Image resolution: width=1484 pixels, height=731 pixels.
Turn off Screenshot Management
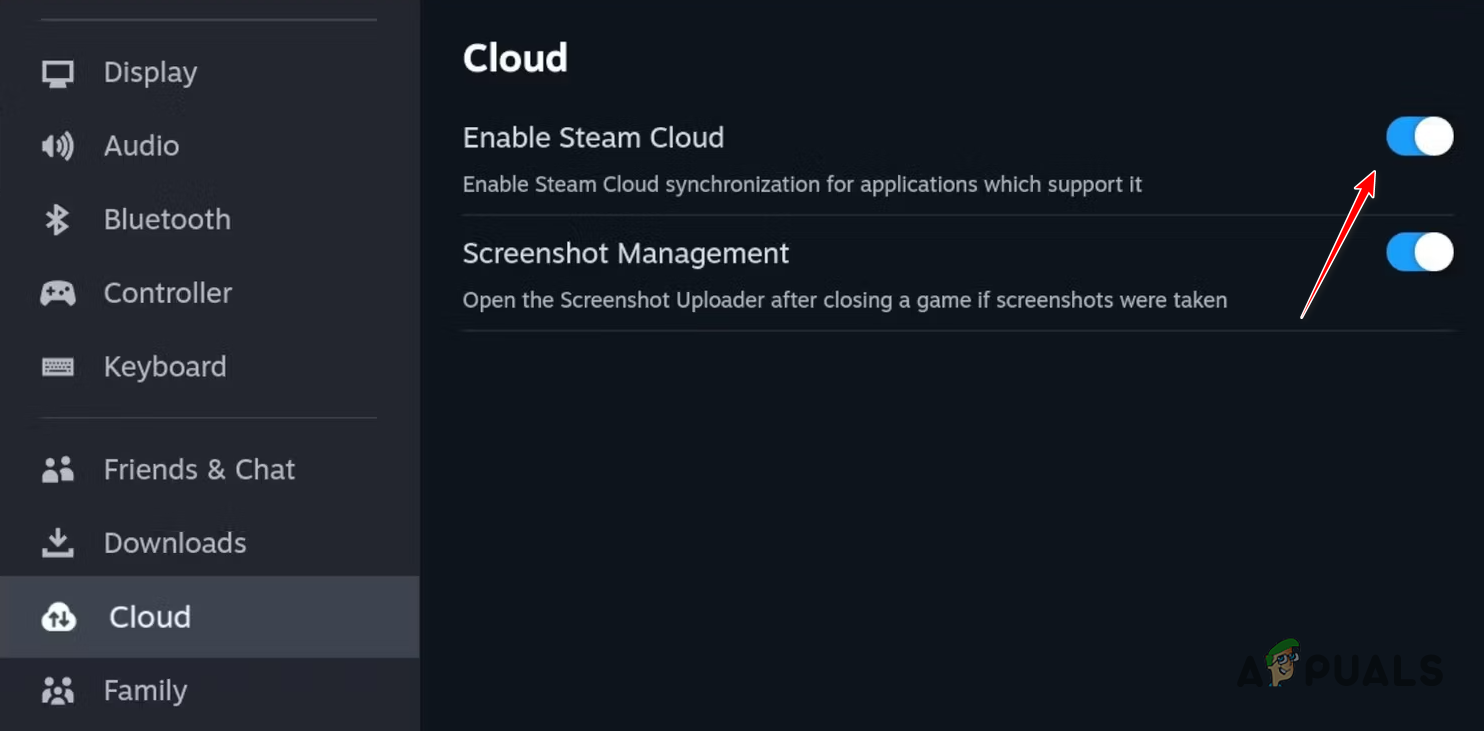(1419, 252)
